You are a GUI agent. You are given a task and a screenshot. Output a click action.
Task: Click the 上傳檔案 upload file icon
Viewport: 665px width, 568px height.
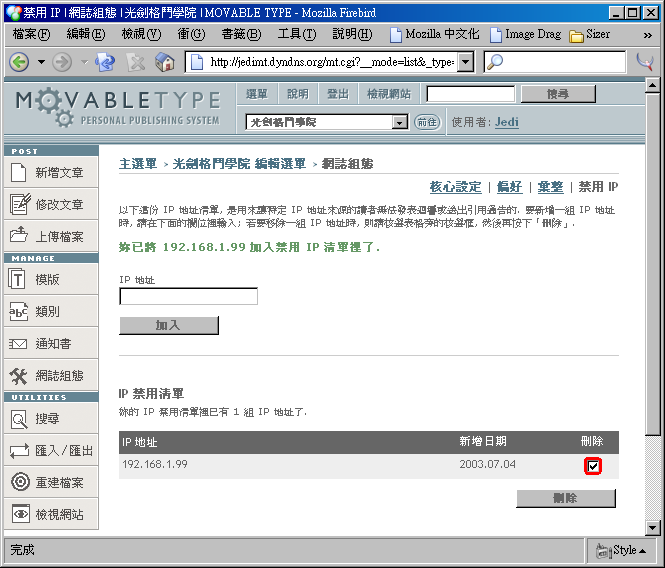[x=19, y=235]
